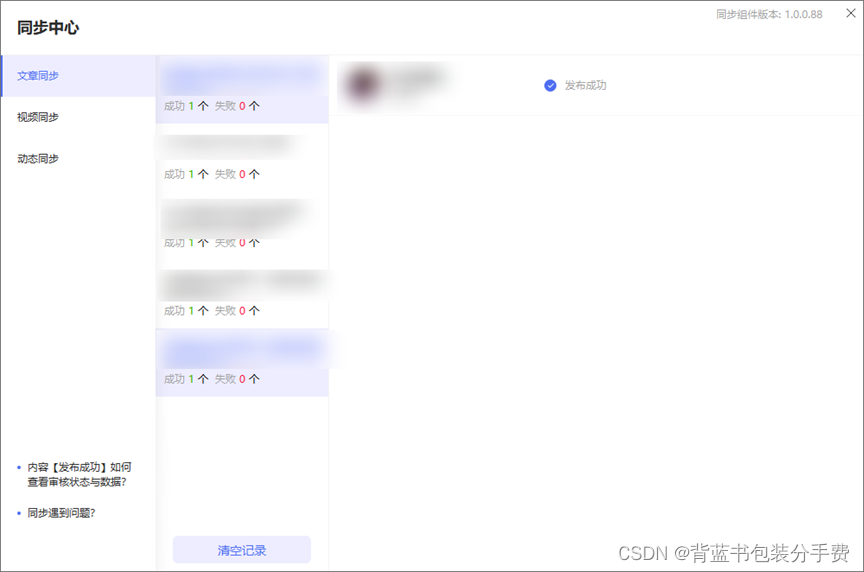
Task: Click the blue 发布成功 checkmark icon
Action: (550, 85)
